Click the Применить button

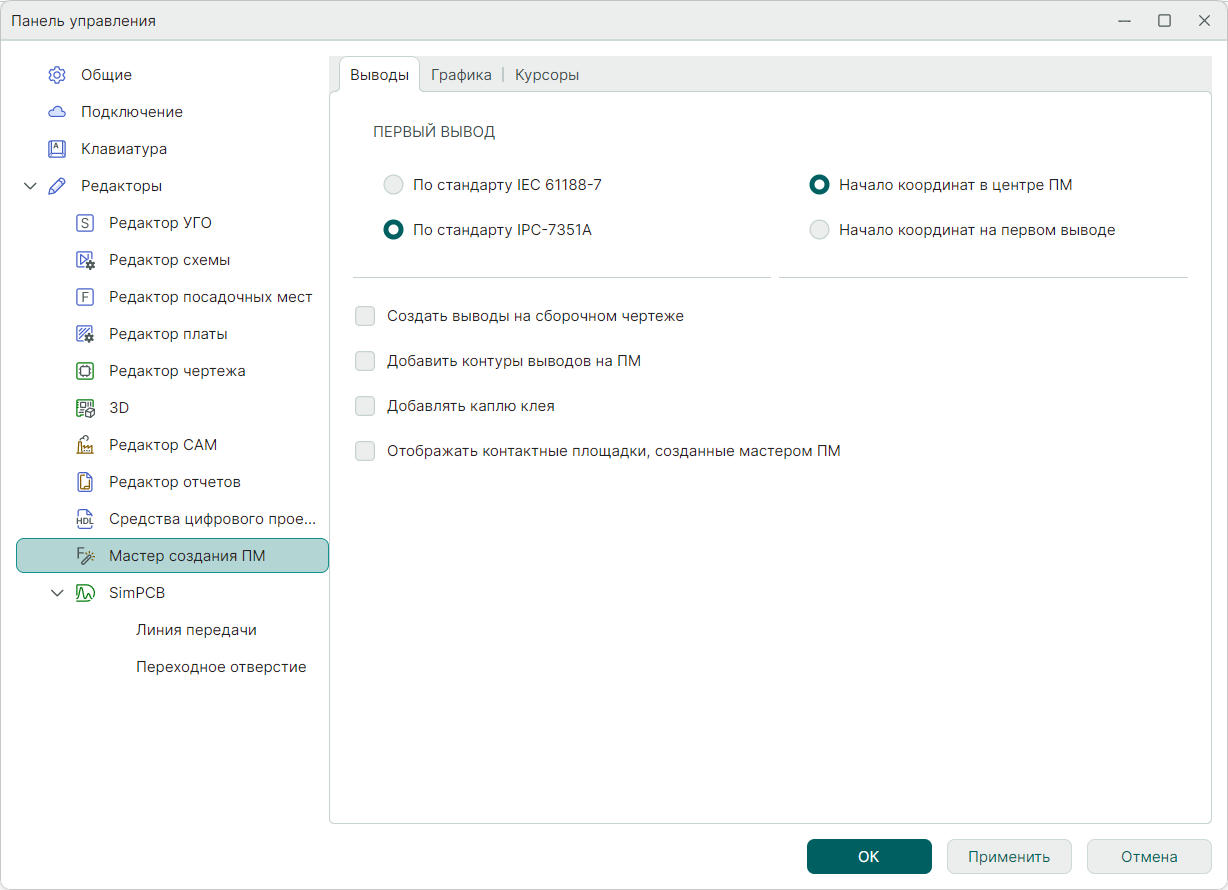[x=1009, y=857]
